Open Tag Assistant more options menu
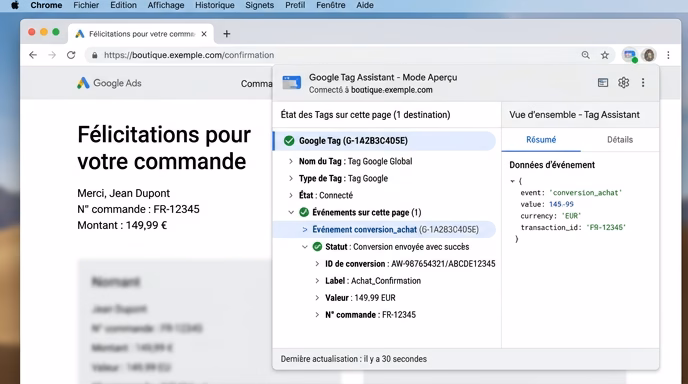Image resolution: width=688 pixels, height=384 pixels. tap(643, 83)
